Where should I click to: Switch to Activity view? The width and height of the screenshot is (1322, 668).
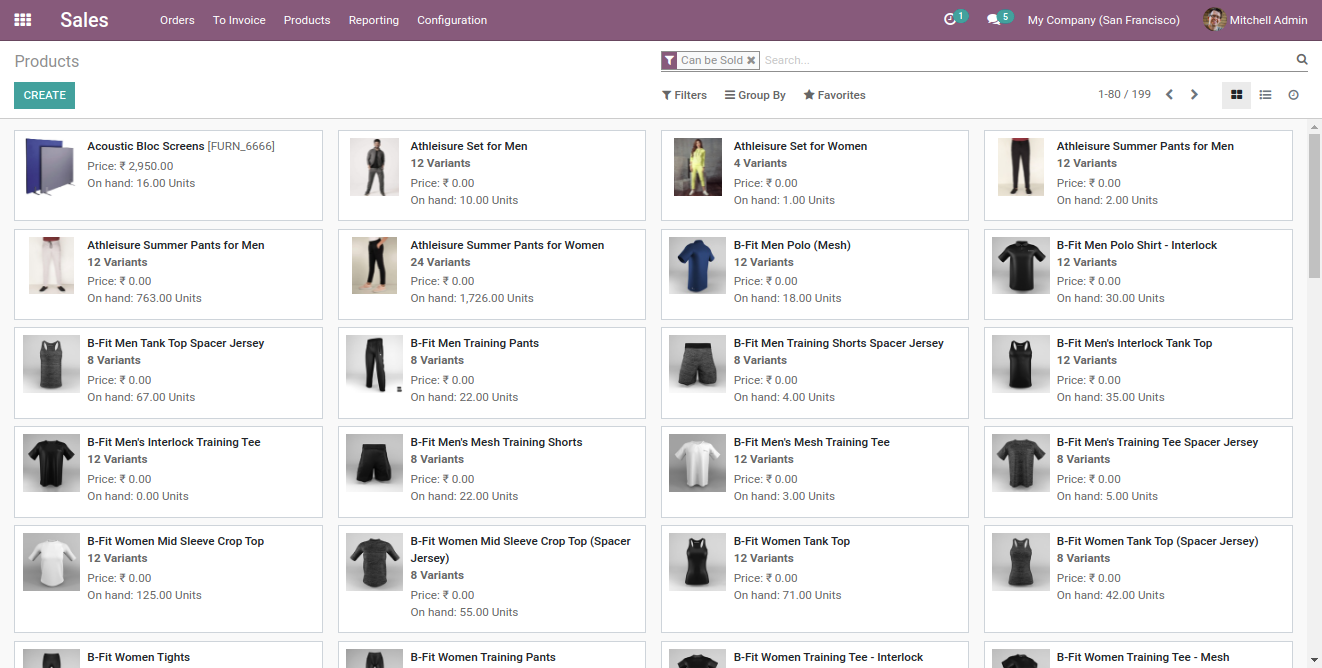click(x=1293, y=95)
